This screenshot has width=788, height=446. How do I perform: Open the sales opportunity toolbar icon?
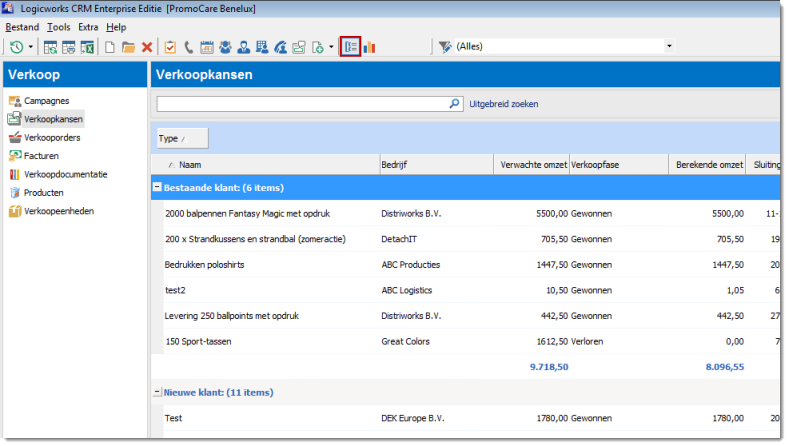(x=299, y=47)
